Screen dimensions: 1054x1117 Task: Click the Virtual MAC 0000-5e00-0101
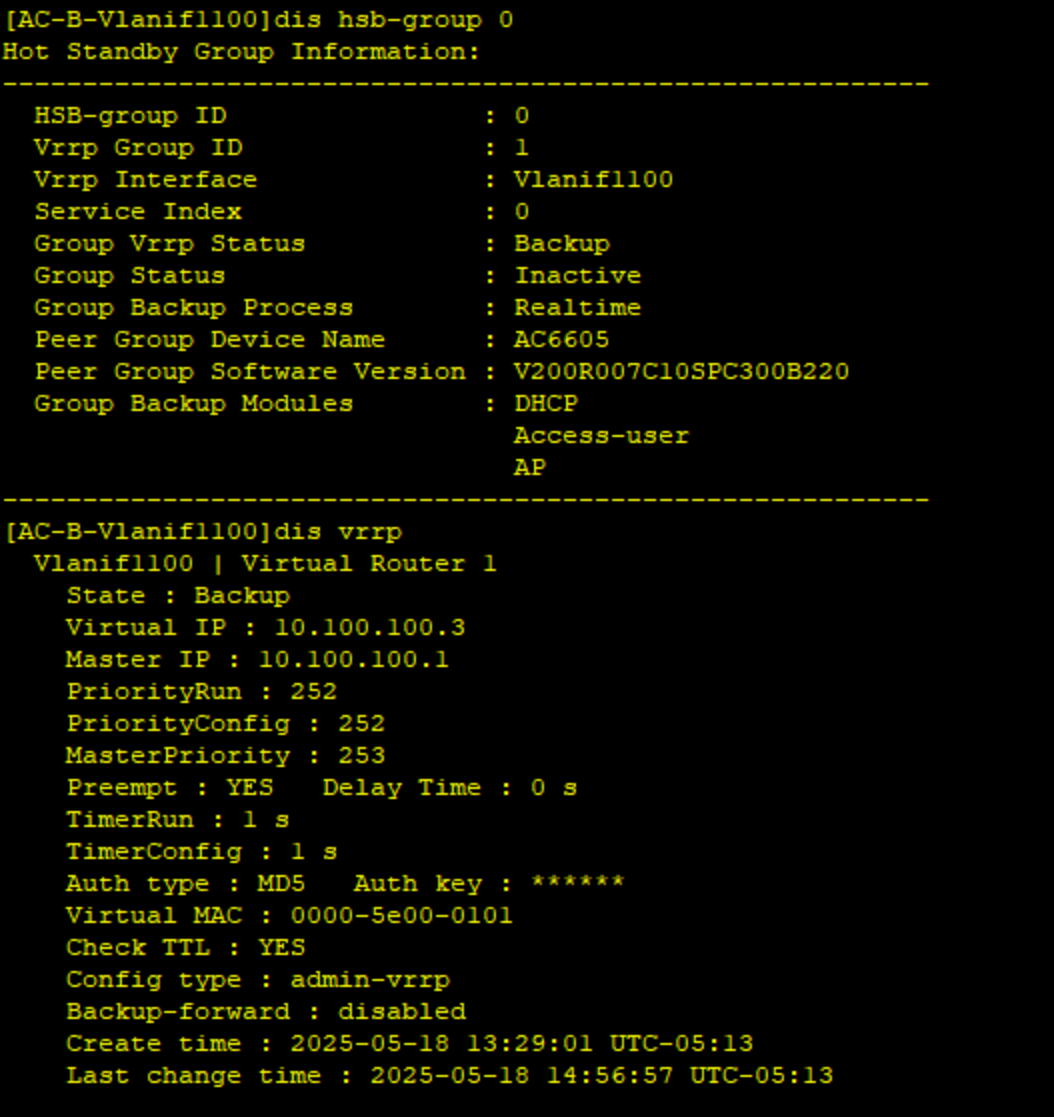click(402, 915)
